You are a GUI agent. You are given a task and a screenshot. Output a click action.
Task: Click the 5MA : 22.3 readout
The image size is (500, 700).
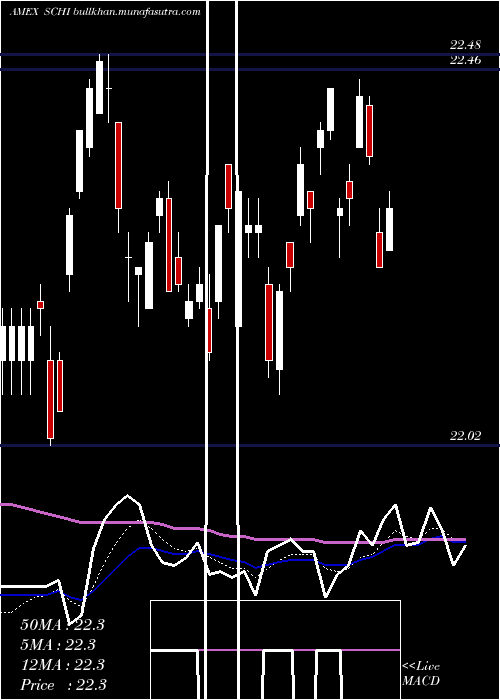click(58, 645)
